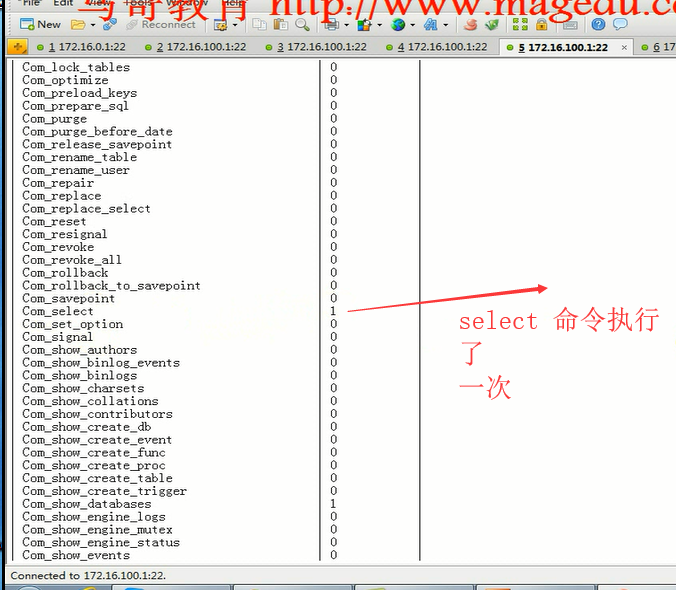Screen dimensions: 676x590
Task: Click the Reconnect button
Action: click(161, 25)
